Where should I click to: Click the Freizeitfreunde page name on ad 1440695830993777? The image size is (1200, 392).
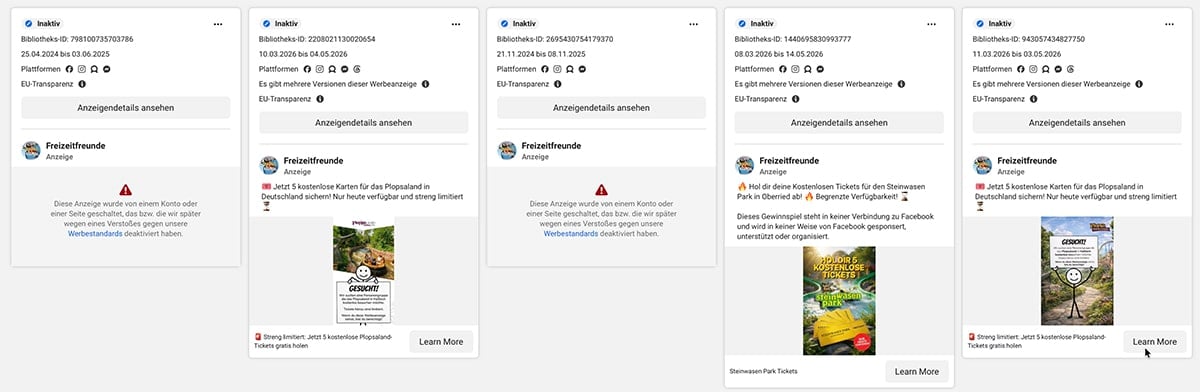pos(789,160)
